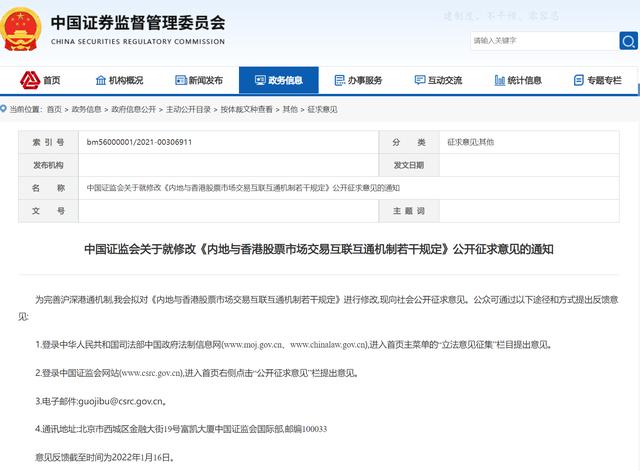Click the 主题词 label cell
The height and width of the screenshot is (471, 640).
point(409,211)
